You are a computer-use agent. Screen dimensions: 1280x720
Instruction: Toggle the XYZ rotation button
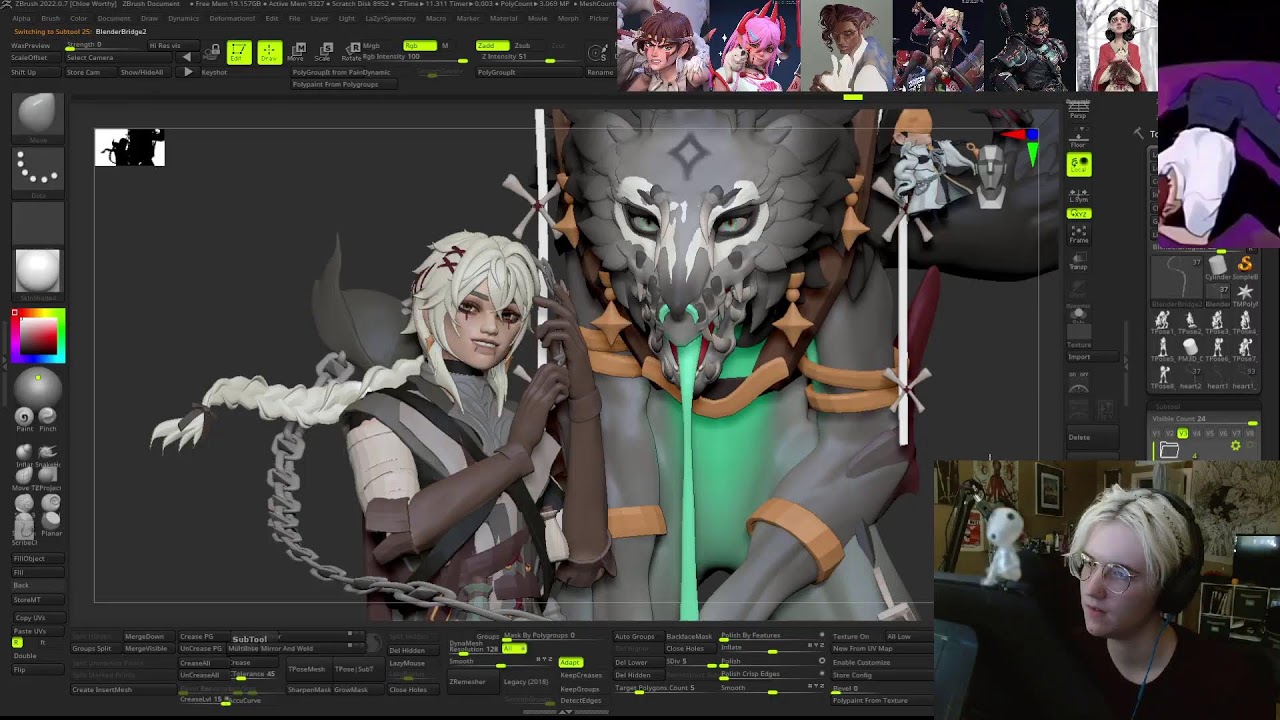point(1078,214)
